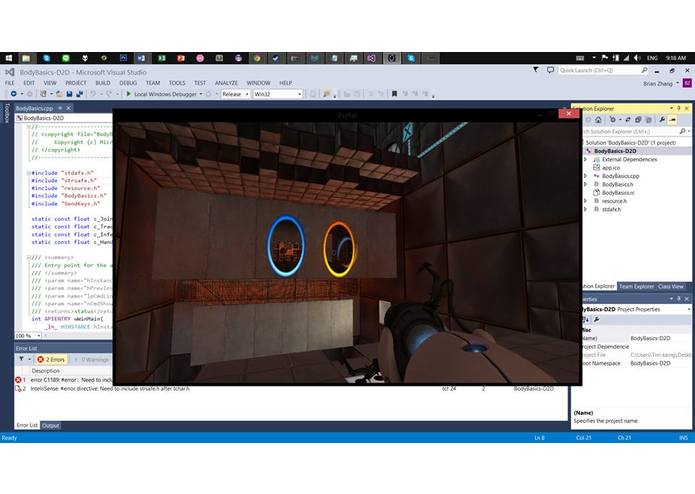This screenshot has height=494, width=695.
Task: Click the Open File folder icon
Action: coord(59,94)
